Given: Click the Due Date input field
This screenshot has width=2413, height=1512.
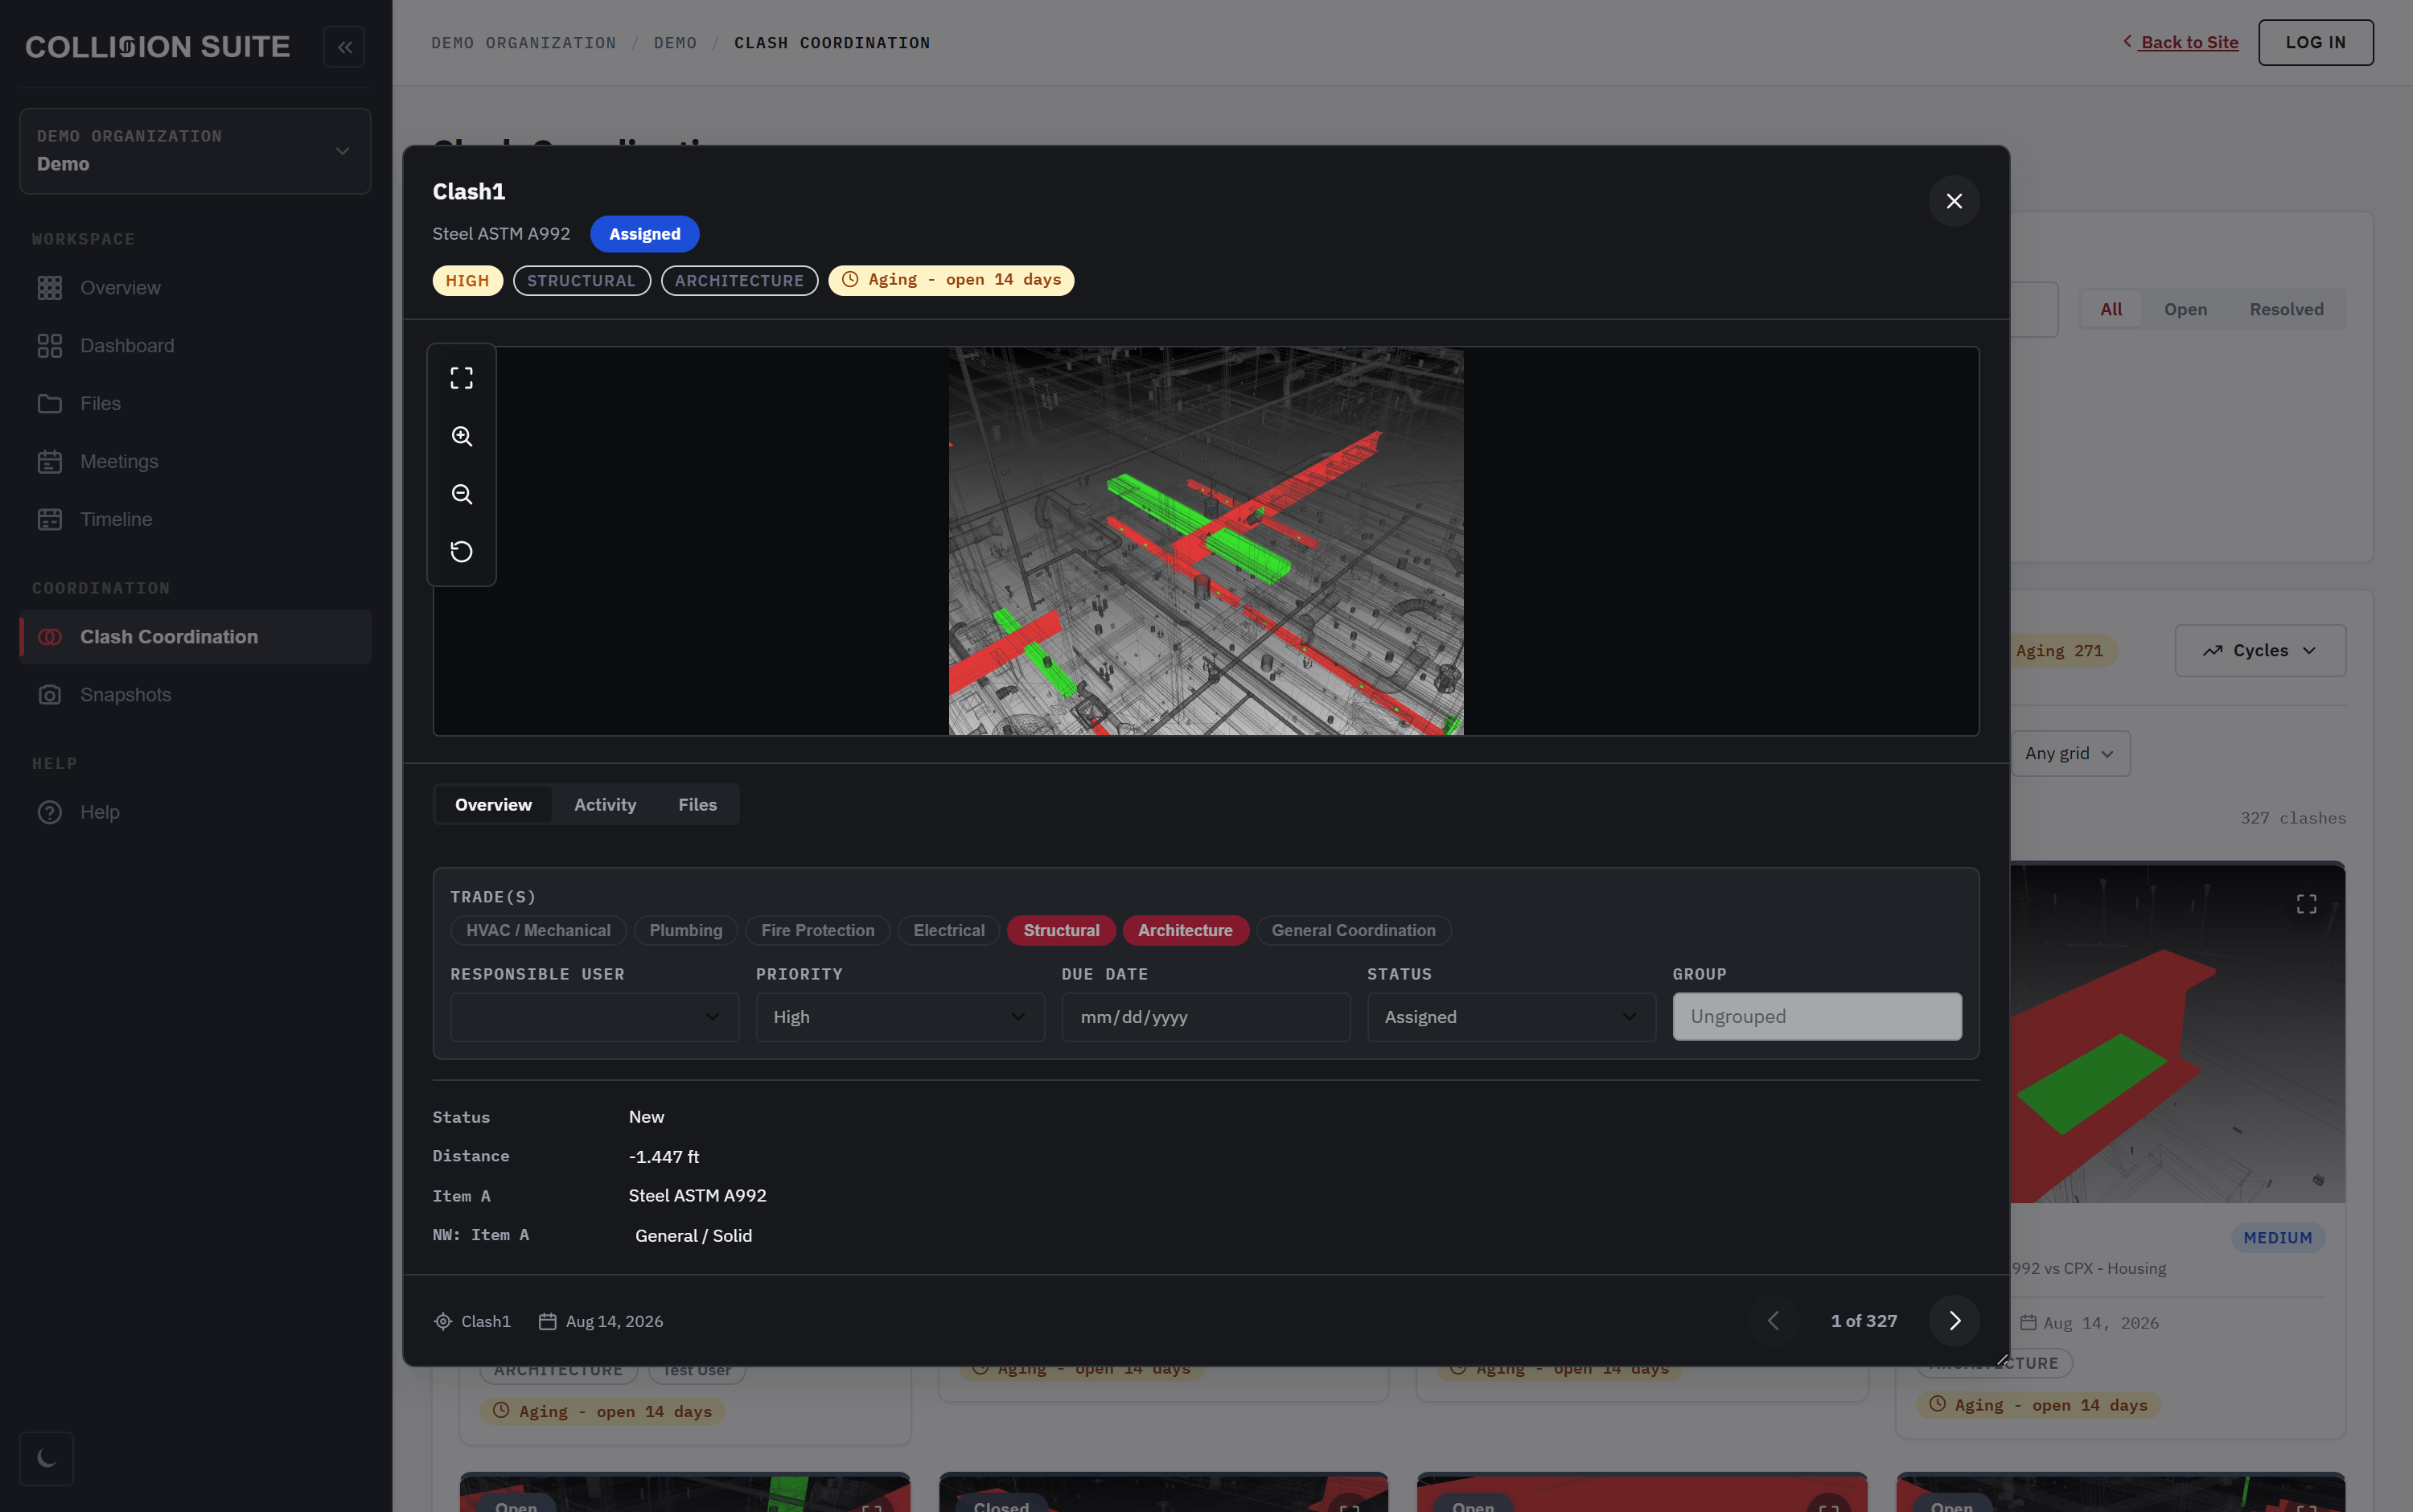Looking at the screenshot, I should tap(1206, 1017).
